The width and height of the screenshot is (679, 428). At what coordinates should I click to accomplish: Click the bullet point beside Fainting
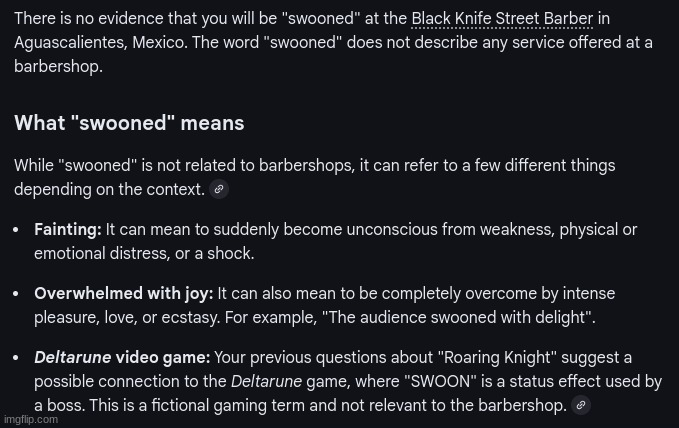16,230
